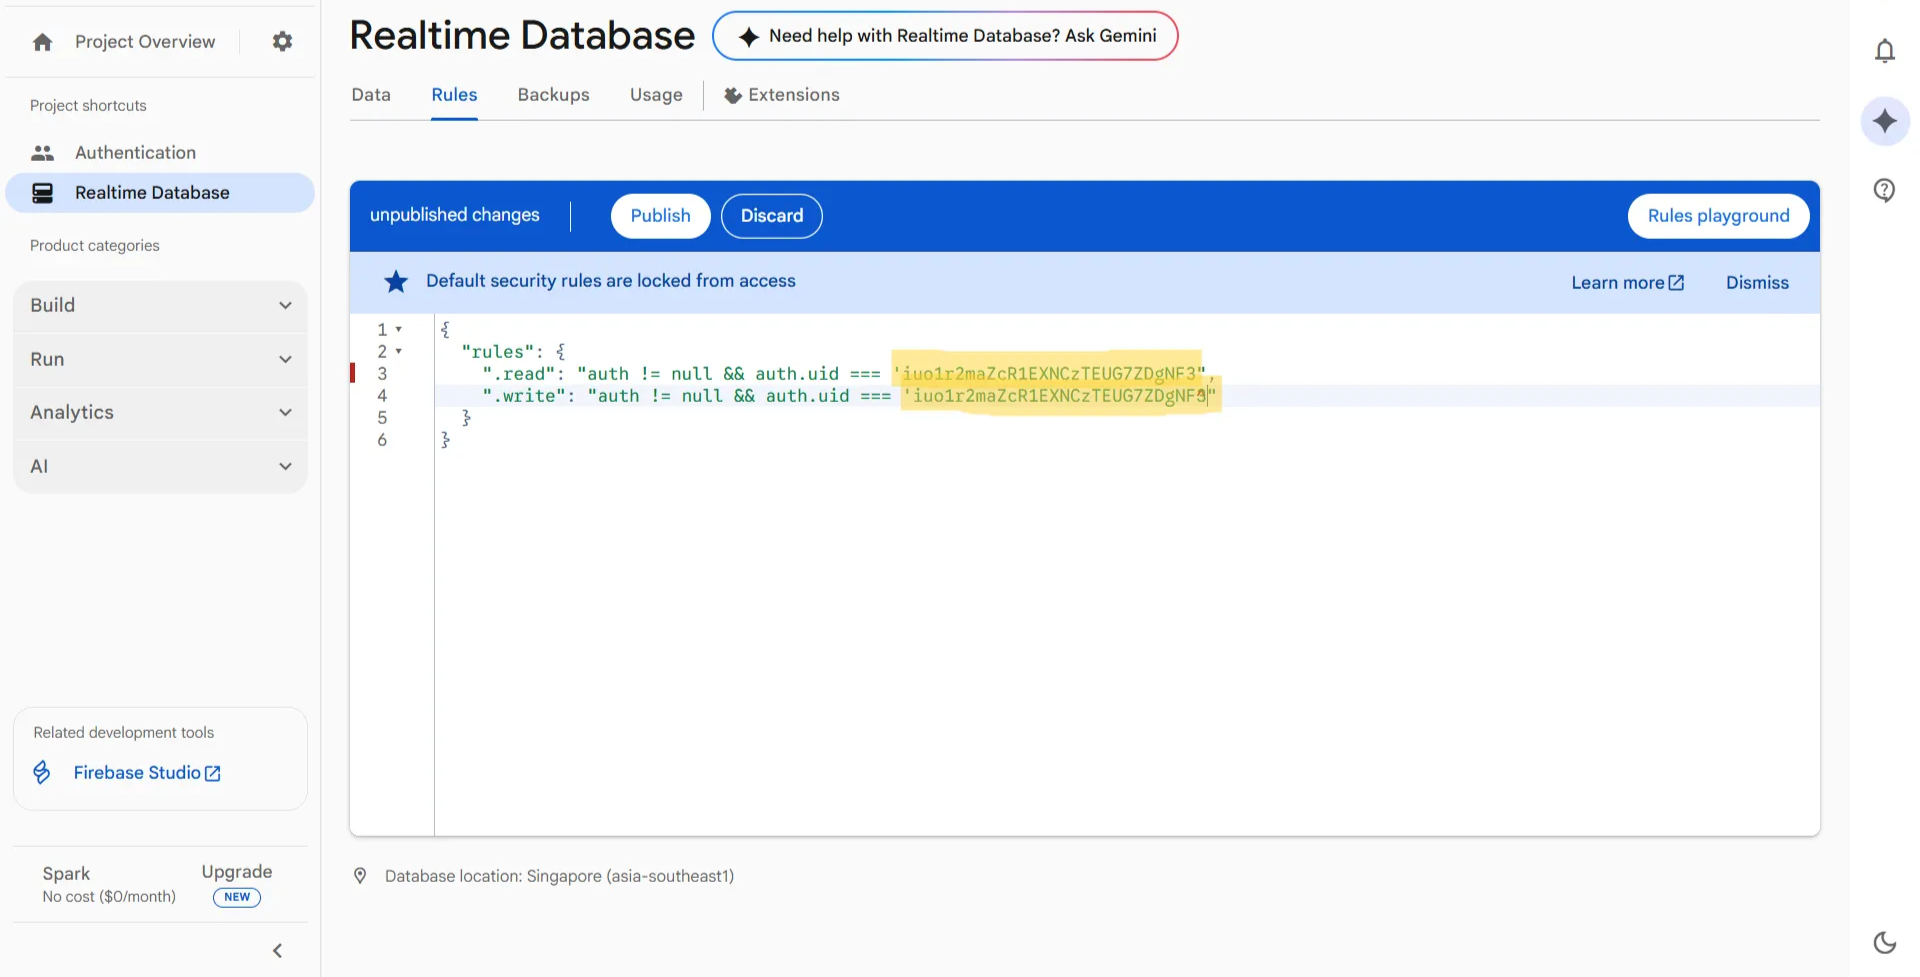Ask Gemini for Realtime Database help
The height and width of the screenshot is (977, 1920).
coord(945,36)
